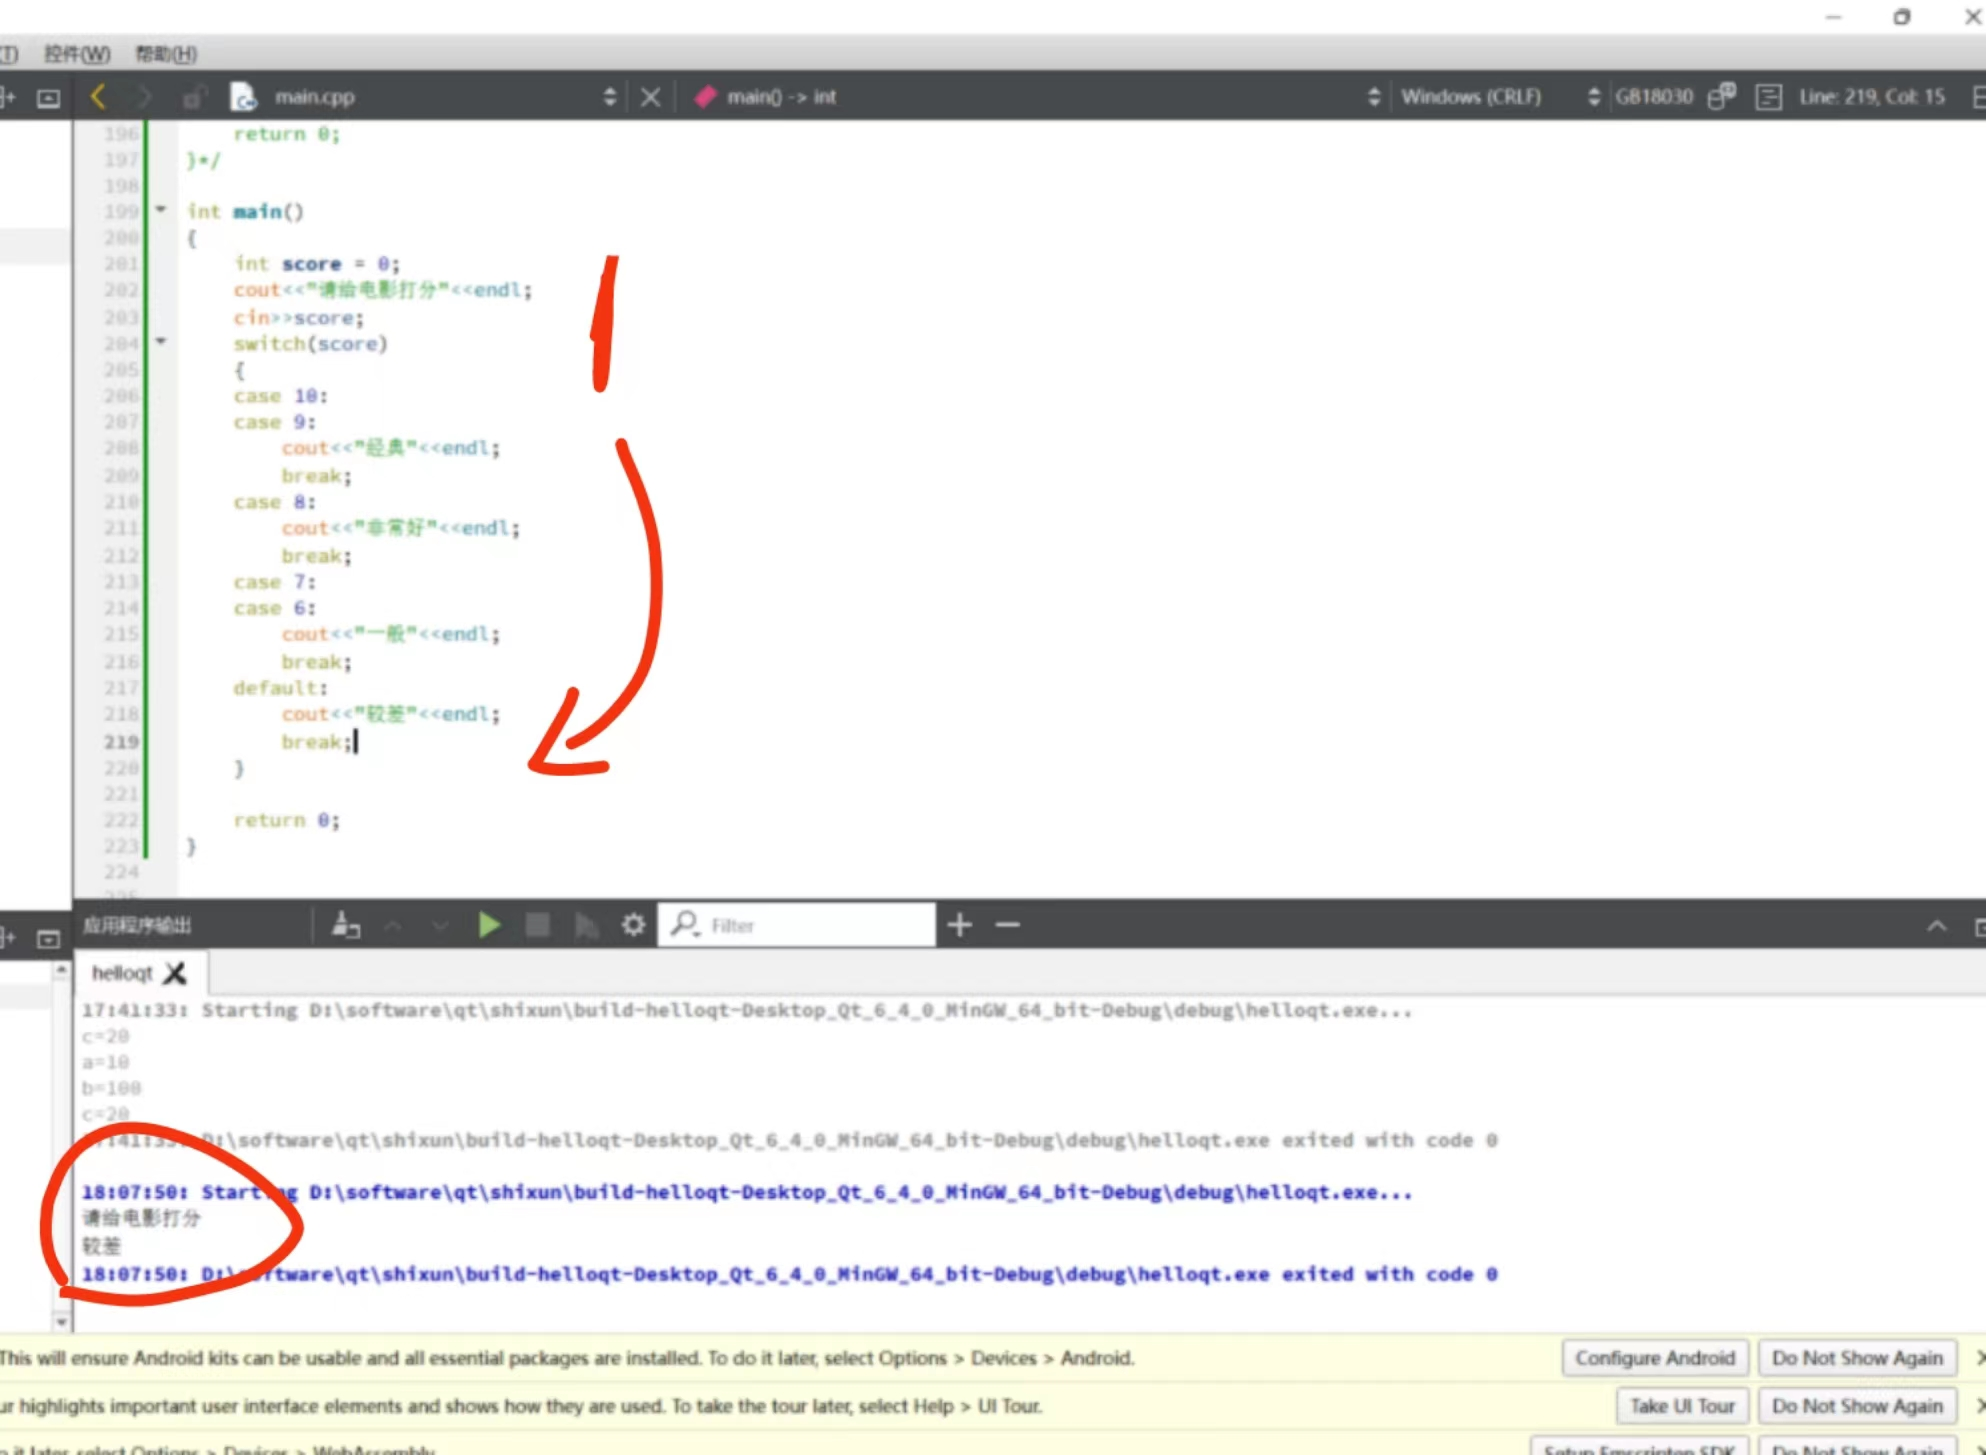Screen dimensions: 1986x1455
Task: Open the 控件(W) menu
Action: (77, 54)
